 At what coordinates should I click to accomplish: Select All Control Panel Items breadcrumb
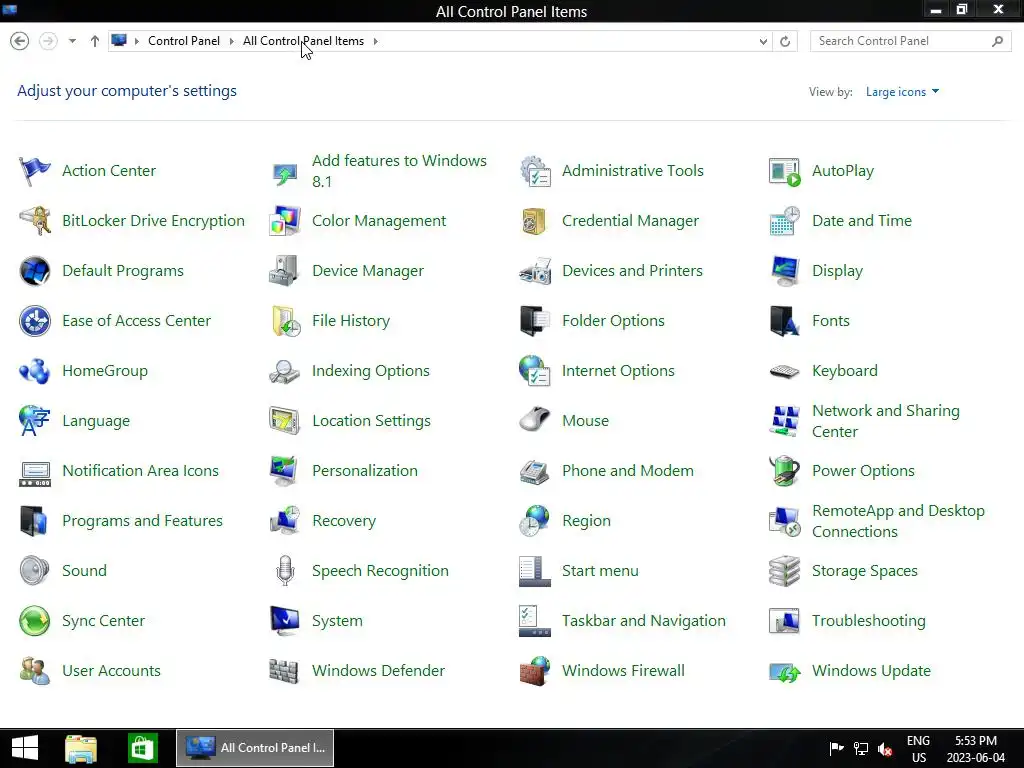(x=303, y=41)
